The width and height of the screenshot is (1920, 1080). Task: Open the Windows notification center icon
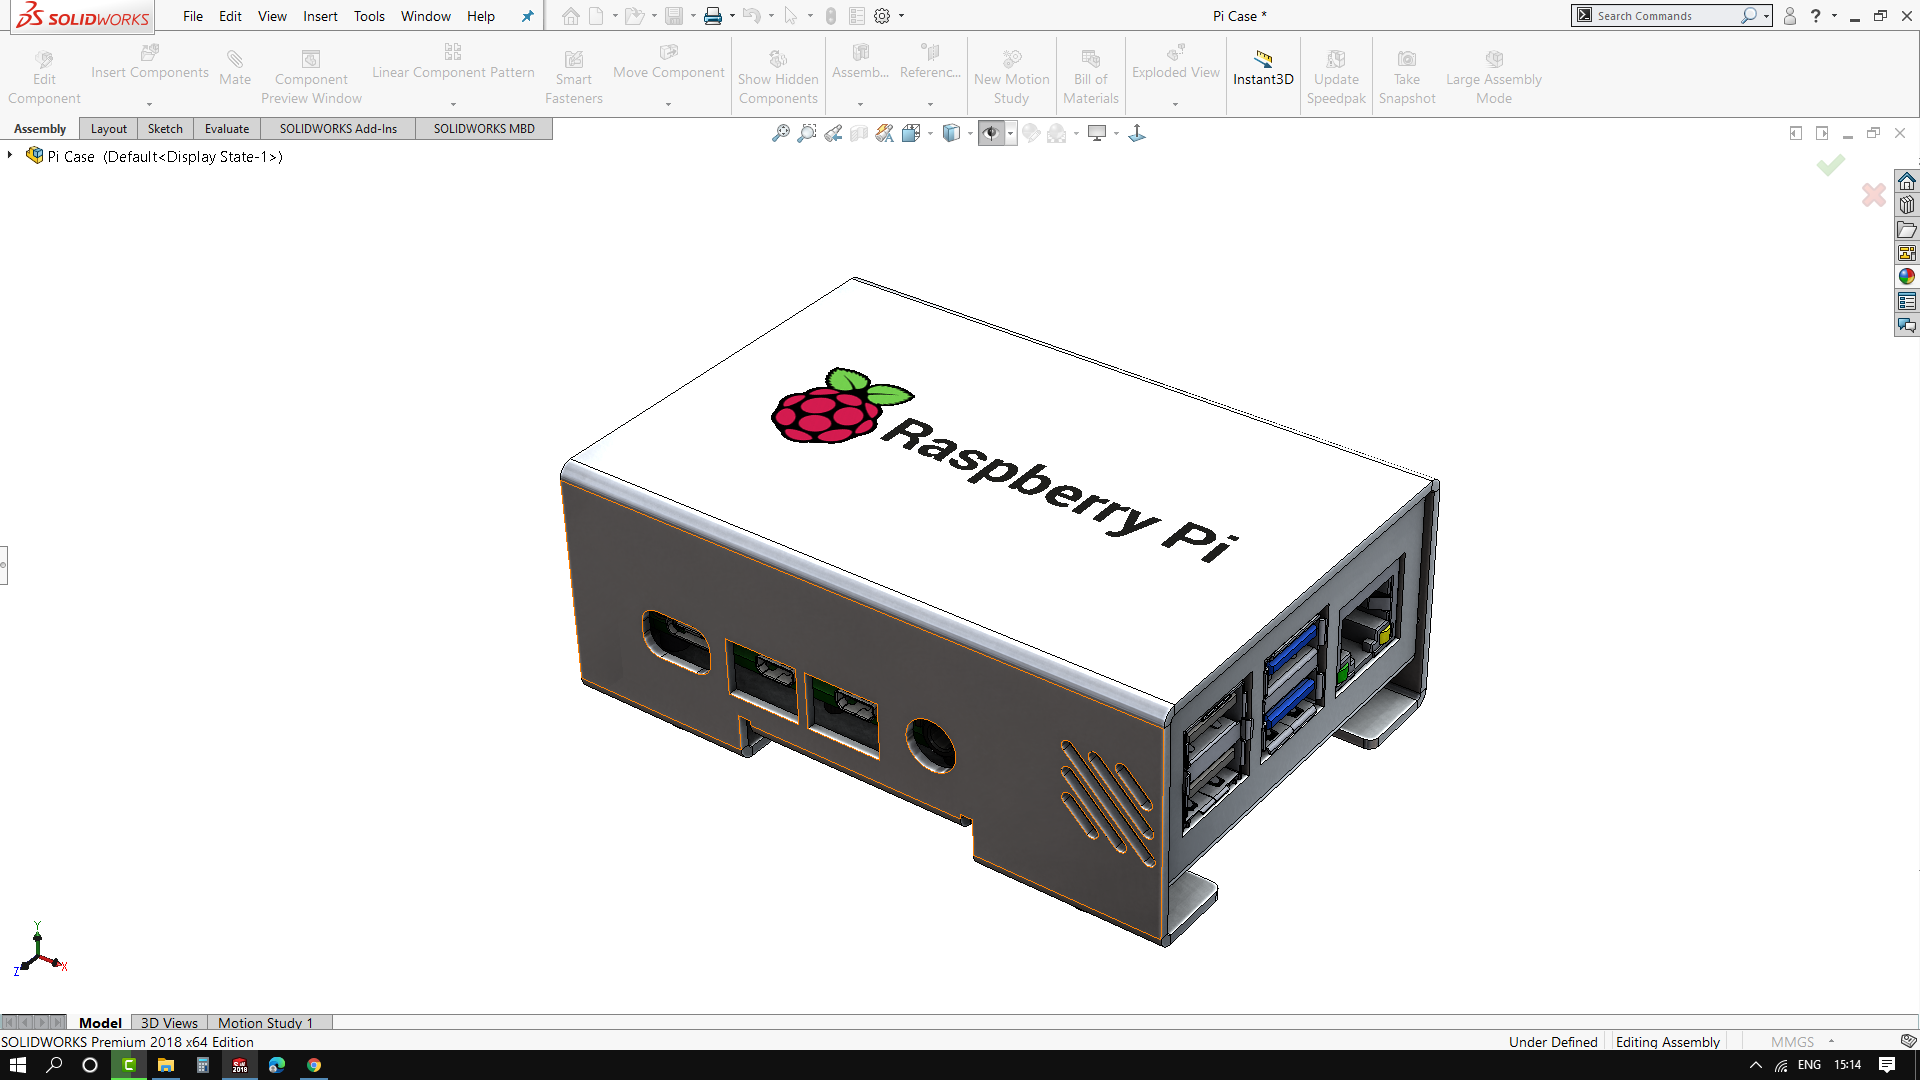1887,1065
